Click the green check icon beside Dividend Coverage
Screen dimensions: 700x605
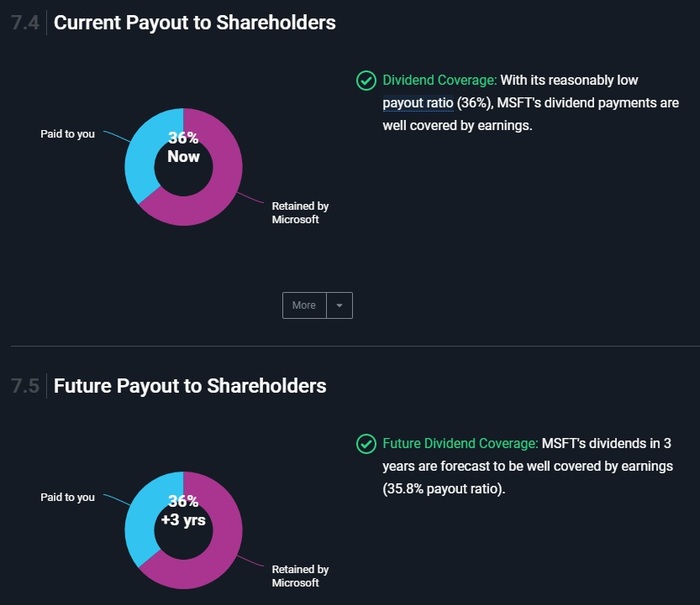[x=366, y=81]
